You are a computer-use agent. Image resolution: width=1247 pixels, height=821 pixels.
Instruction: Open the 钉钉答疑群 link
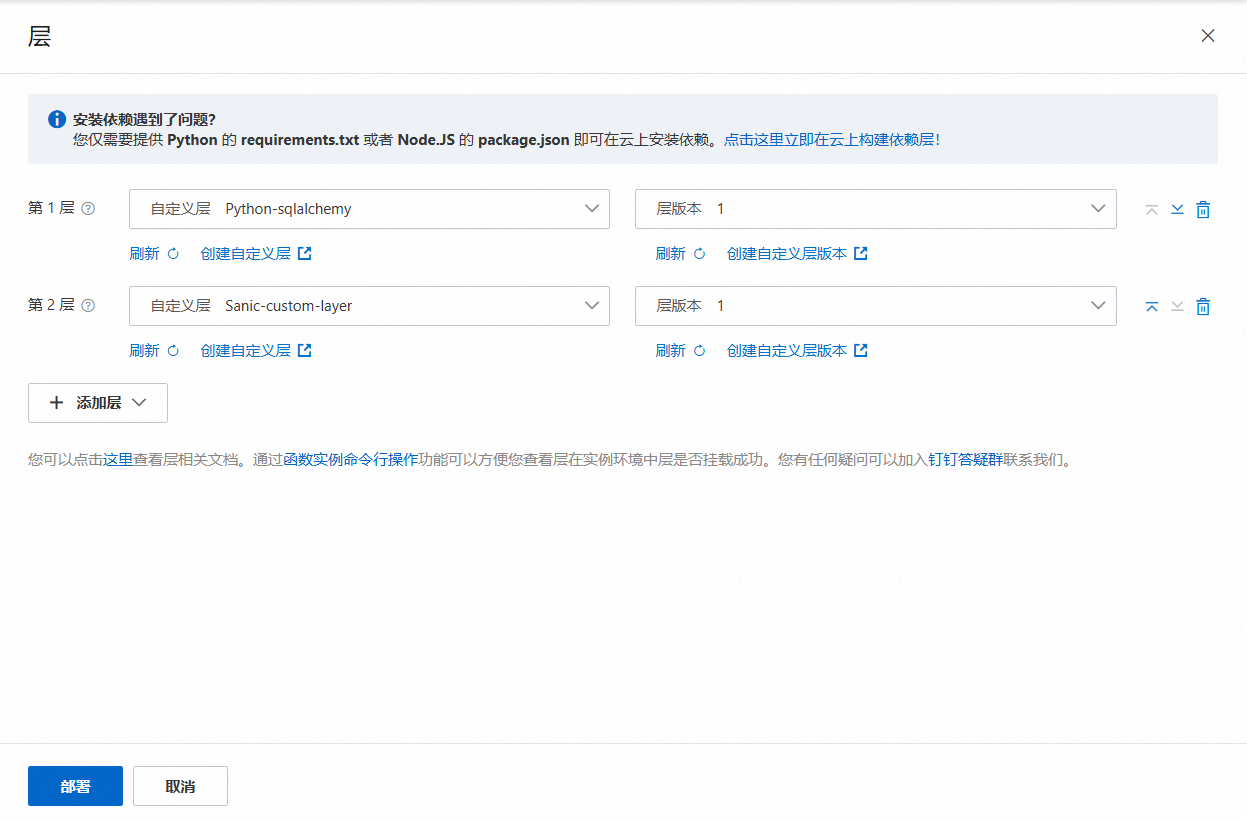click(x=966, y=461)
